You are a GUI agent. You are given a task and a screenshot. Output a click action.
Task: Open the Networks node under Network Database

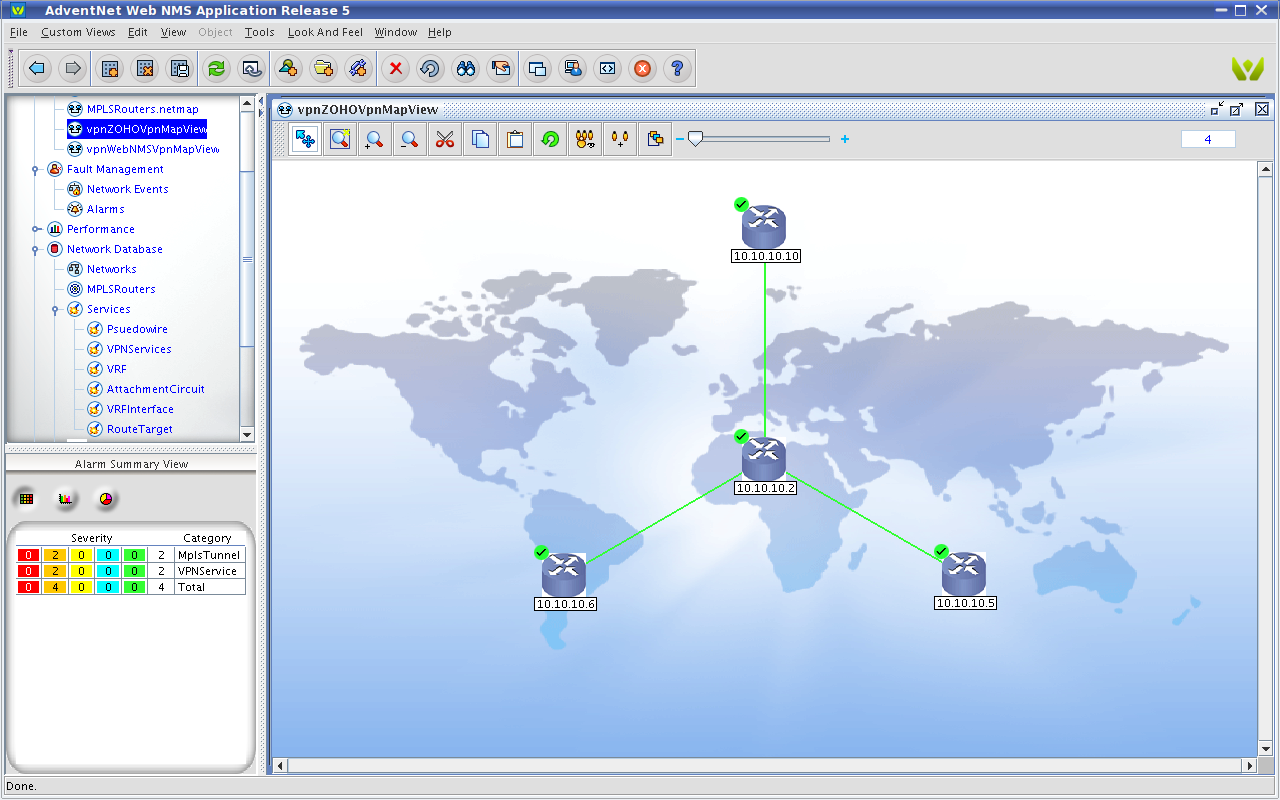click(x=111, y=269)
